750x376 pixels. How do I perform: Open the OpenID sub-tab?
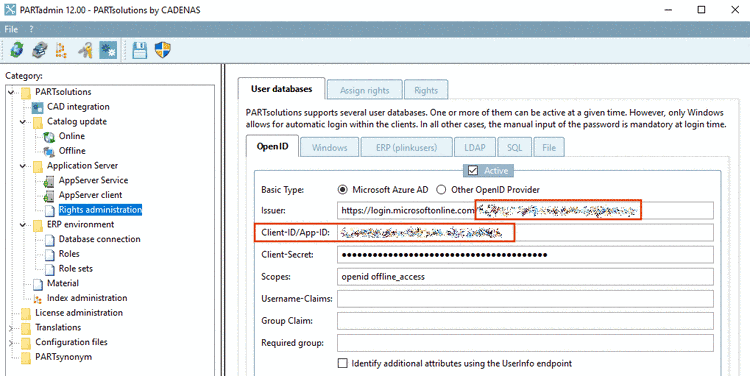click(x=272, y=146)
